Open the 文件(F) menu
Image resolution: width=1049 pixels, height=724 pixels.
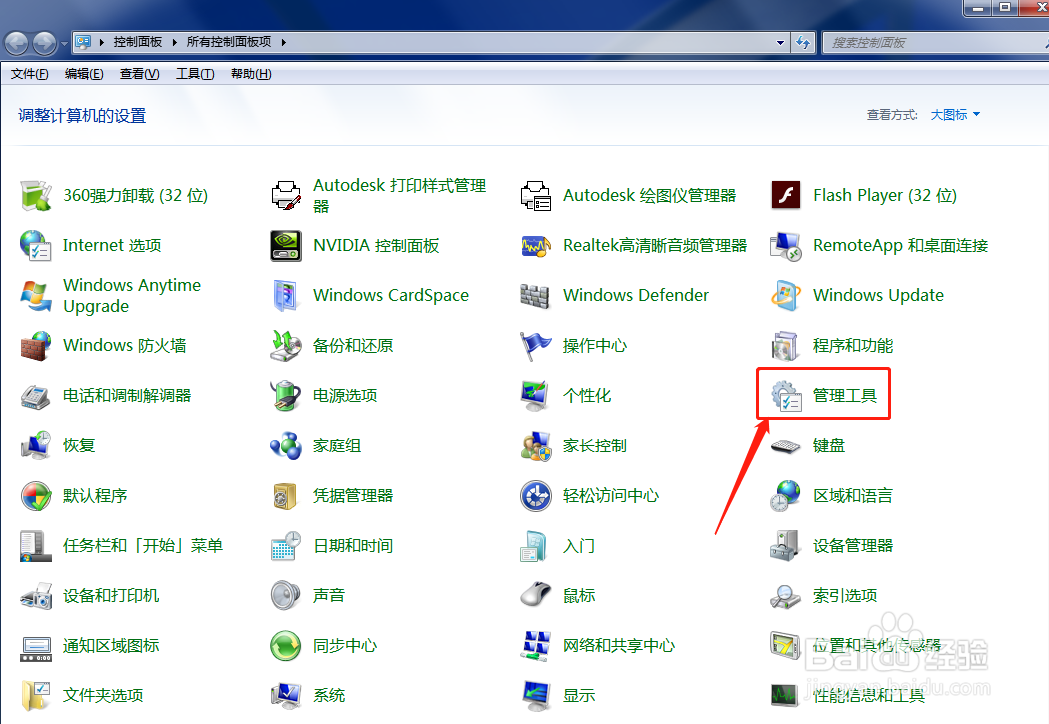point(29,74)
